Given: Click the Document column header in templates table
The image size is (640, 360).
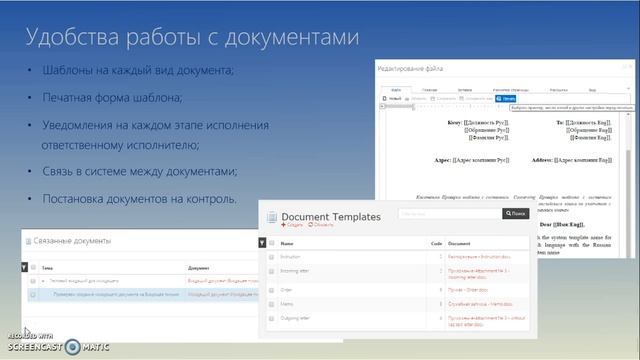Looking at the screenshot, I should pyautogui.click(x=459, y=244).
